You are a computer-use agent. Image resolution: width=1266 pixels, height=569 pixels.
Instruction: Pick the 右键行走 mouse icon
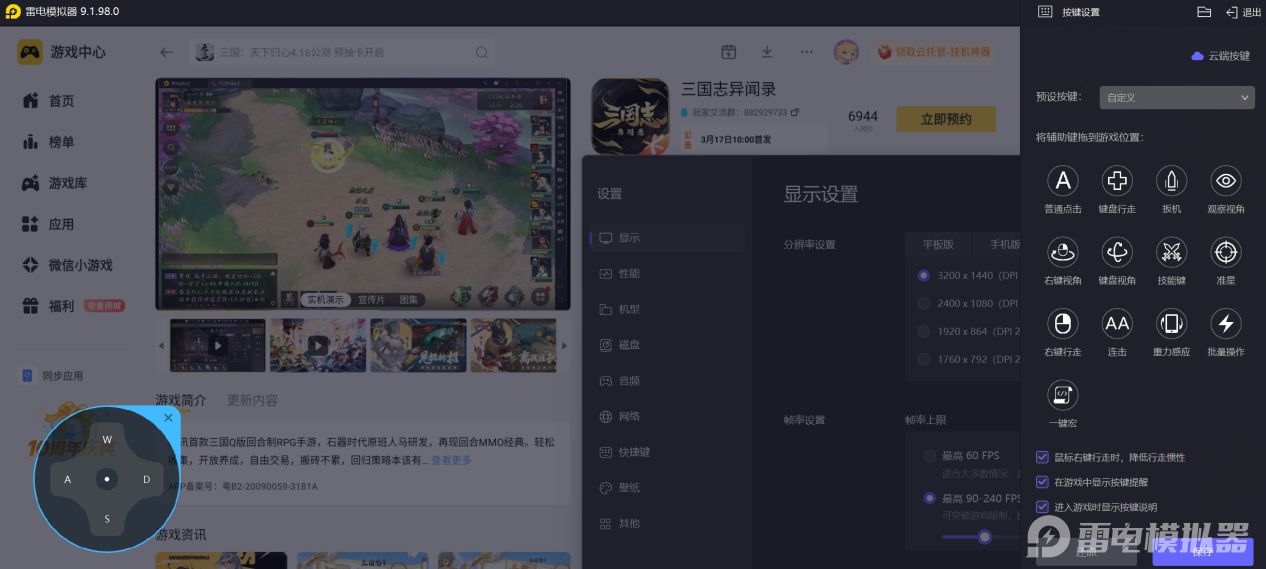click(x=1063, y=323)
